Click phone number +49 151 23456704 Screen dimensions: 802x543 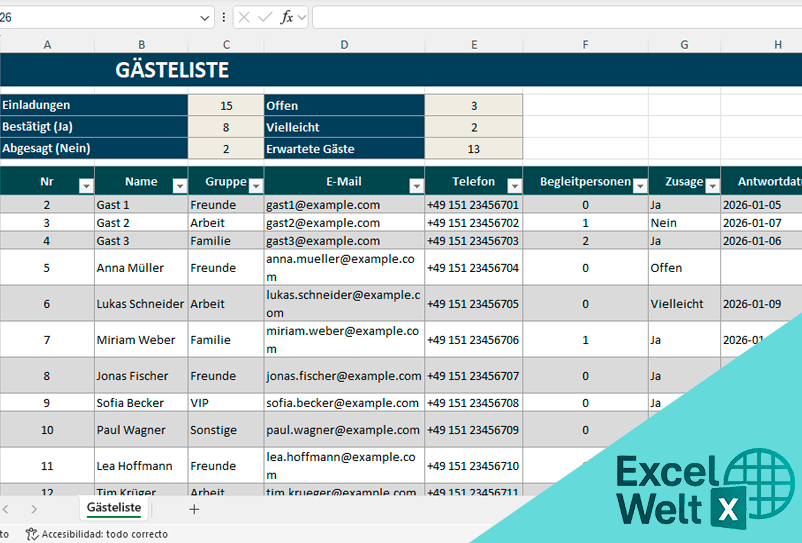(x=474, y=267)
